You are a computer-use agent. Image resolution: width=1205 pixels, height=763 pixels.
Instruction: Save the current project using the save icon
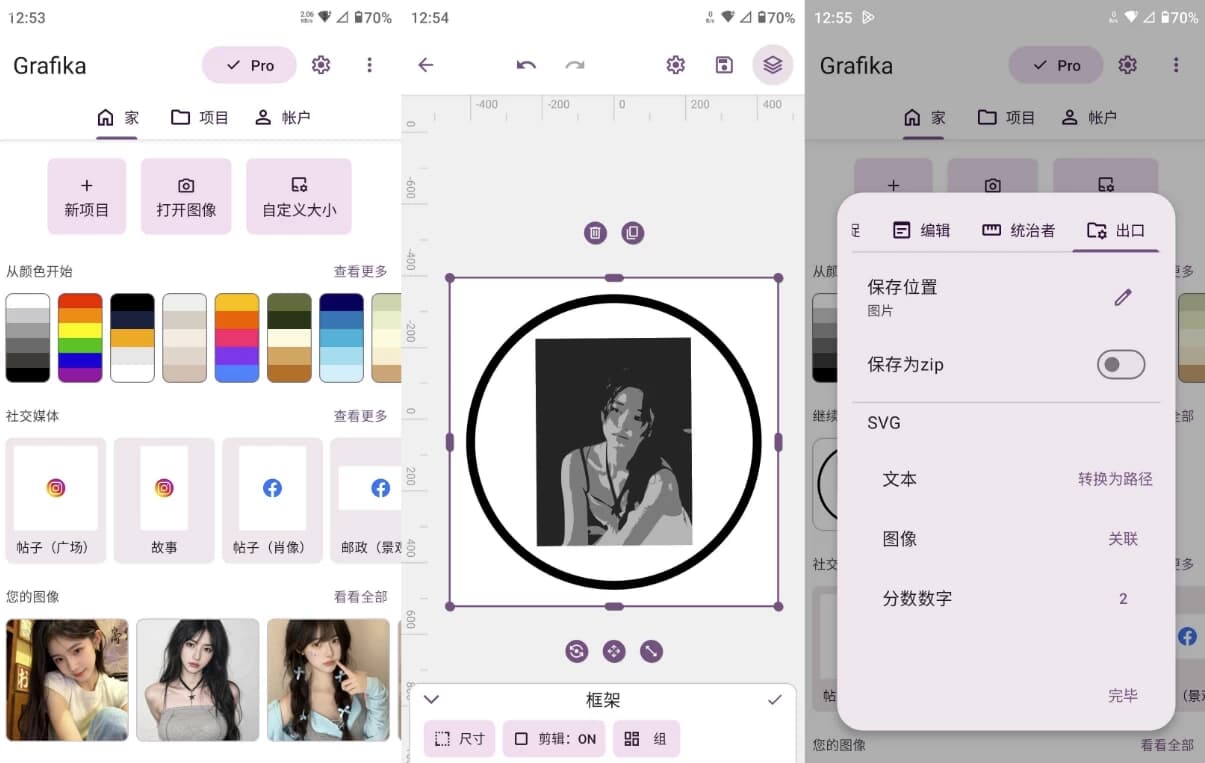pyautogui.click(x=723, y=64)
